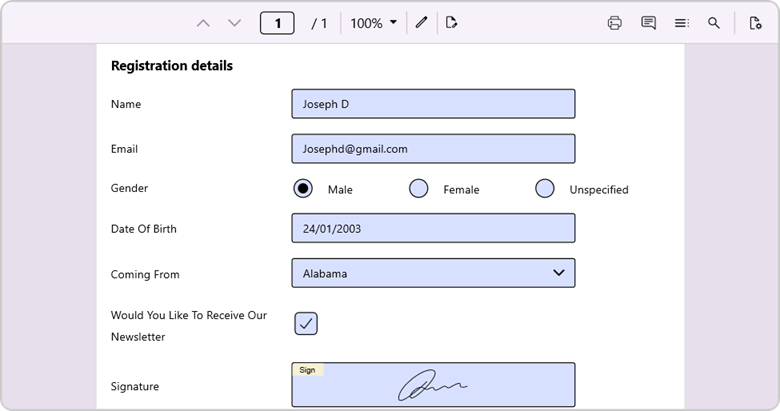Click the Gender label
Viewport: 780px width, 411px height.
tap(129, 188)
